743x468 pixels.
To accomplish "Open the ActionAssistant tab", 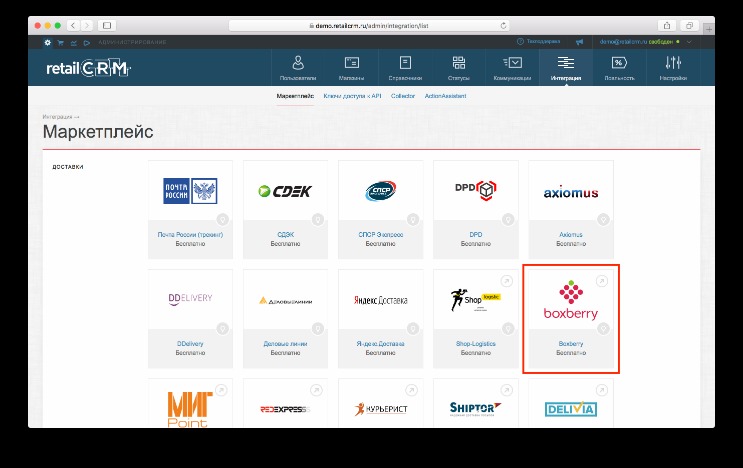I will pos(445,96).
